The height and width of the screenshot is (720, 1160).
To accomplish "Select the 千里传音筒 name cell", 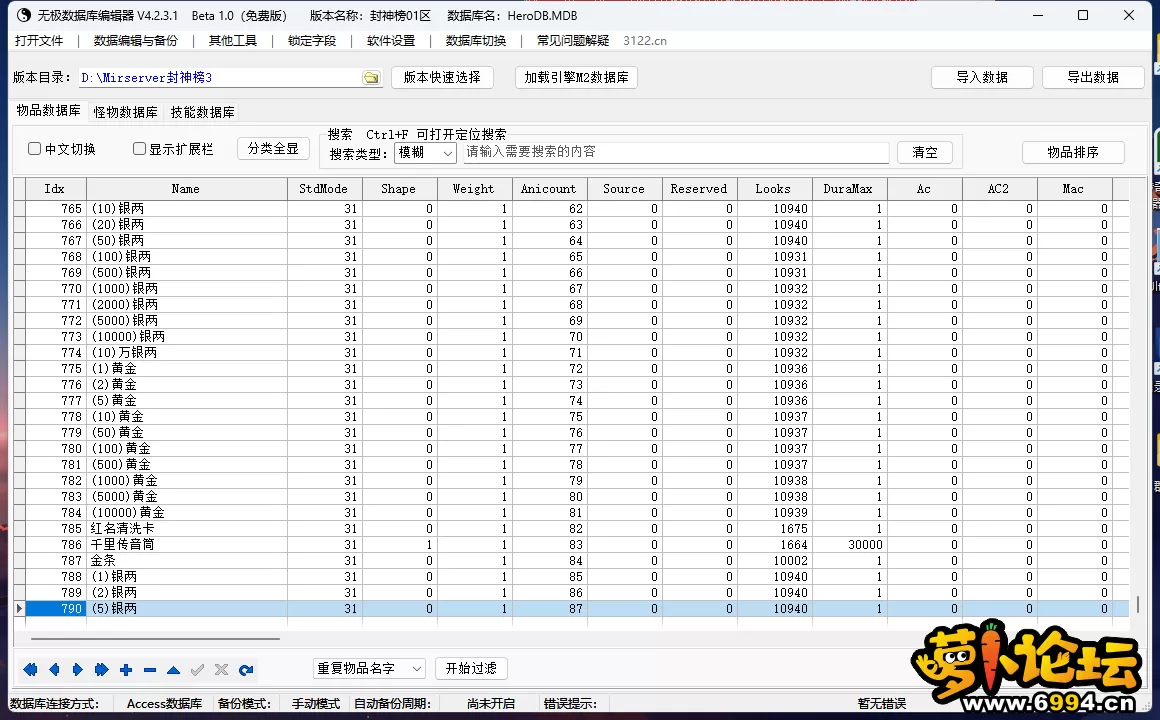I will (x=186, y=545).
